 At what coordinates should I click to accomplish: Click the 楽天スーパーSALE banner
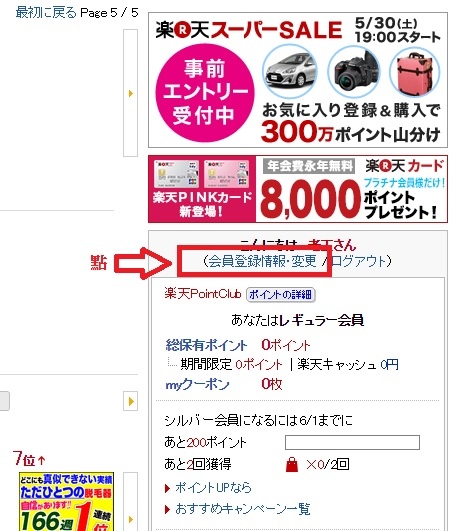pos(298,80)
